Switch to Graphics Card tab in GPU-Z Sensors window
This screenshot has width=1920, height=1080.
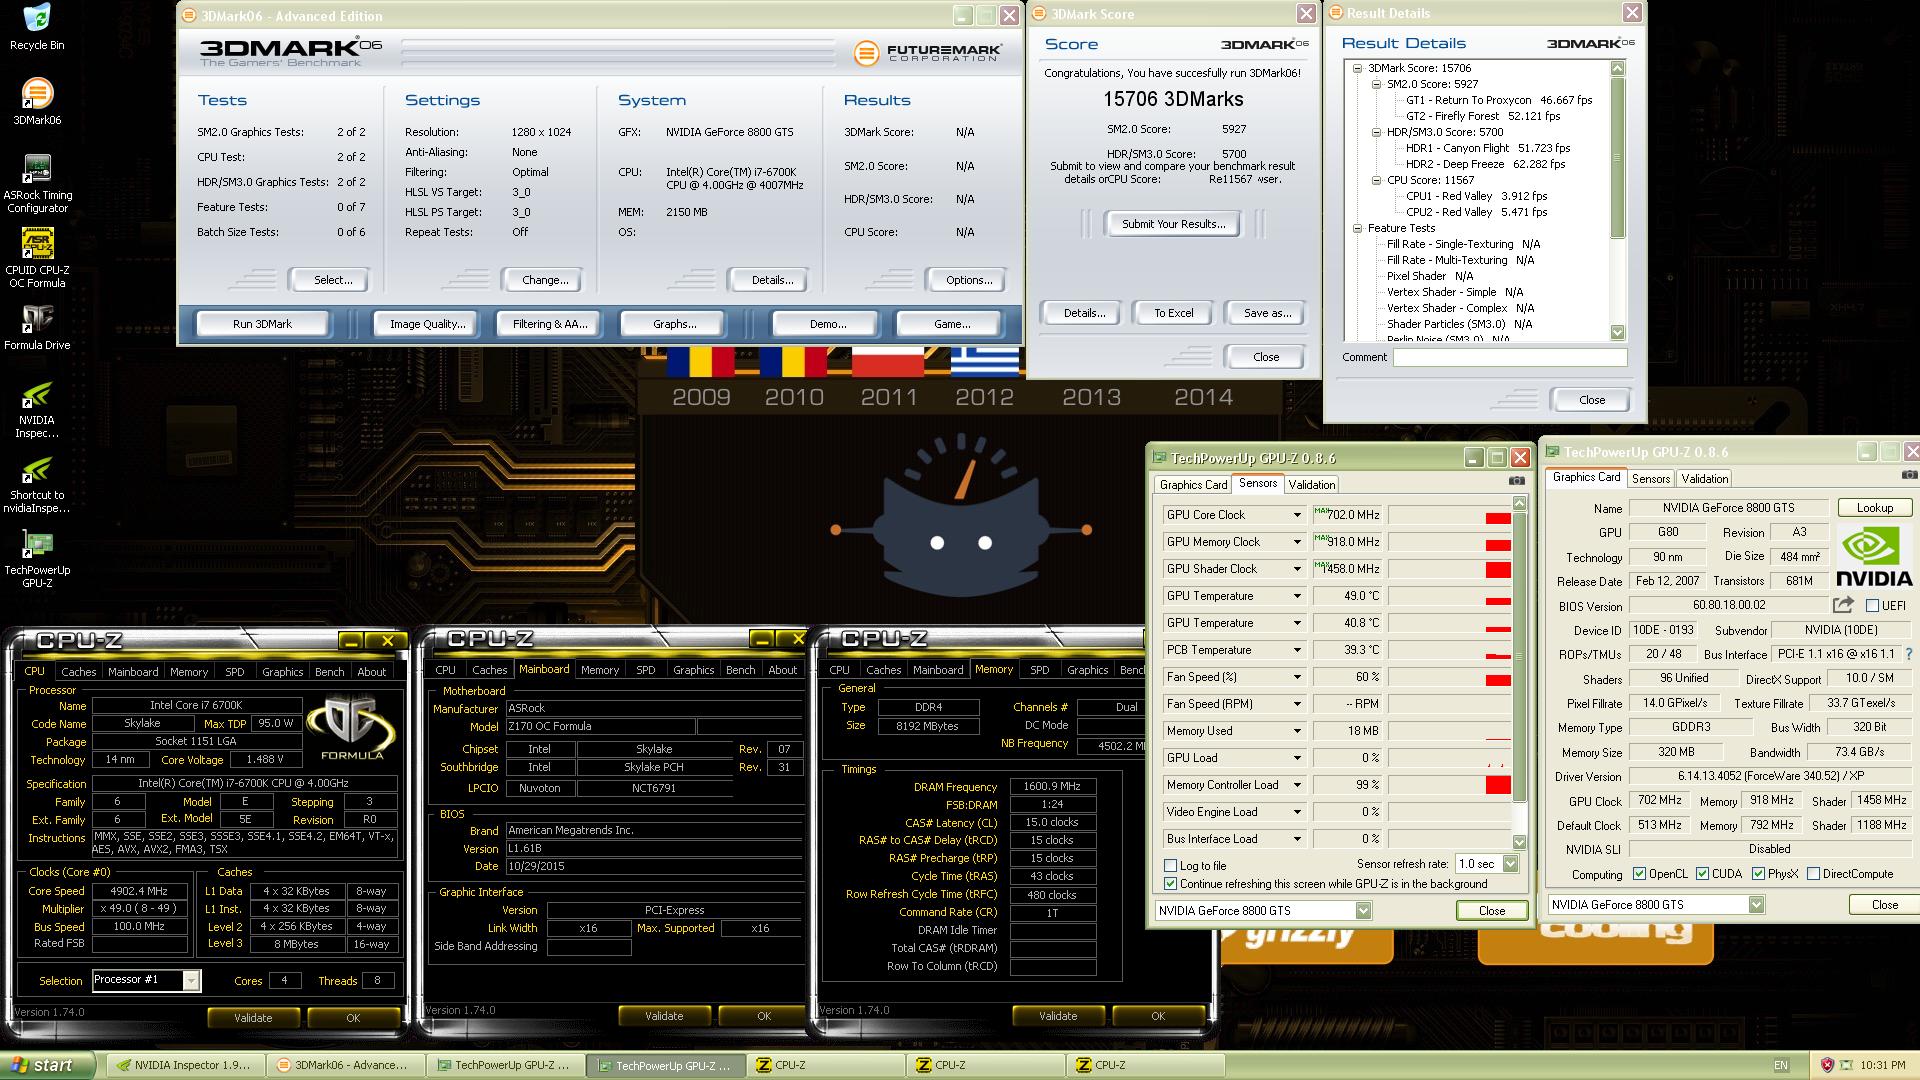tap(1193, 485)
